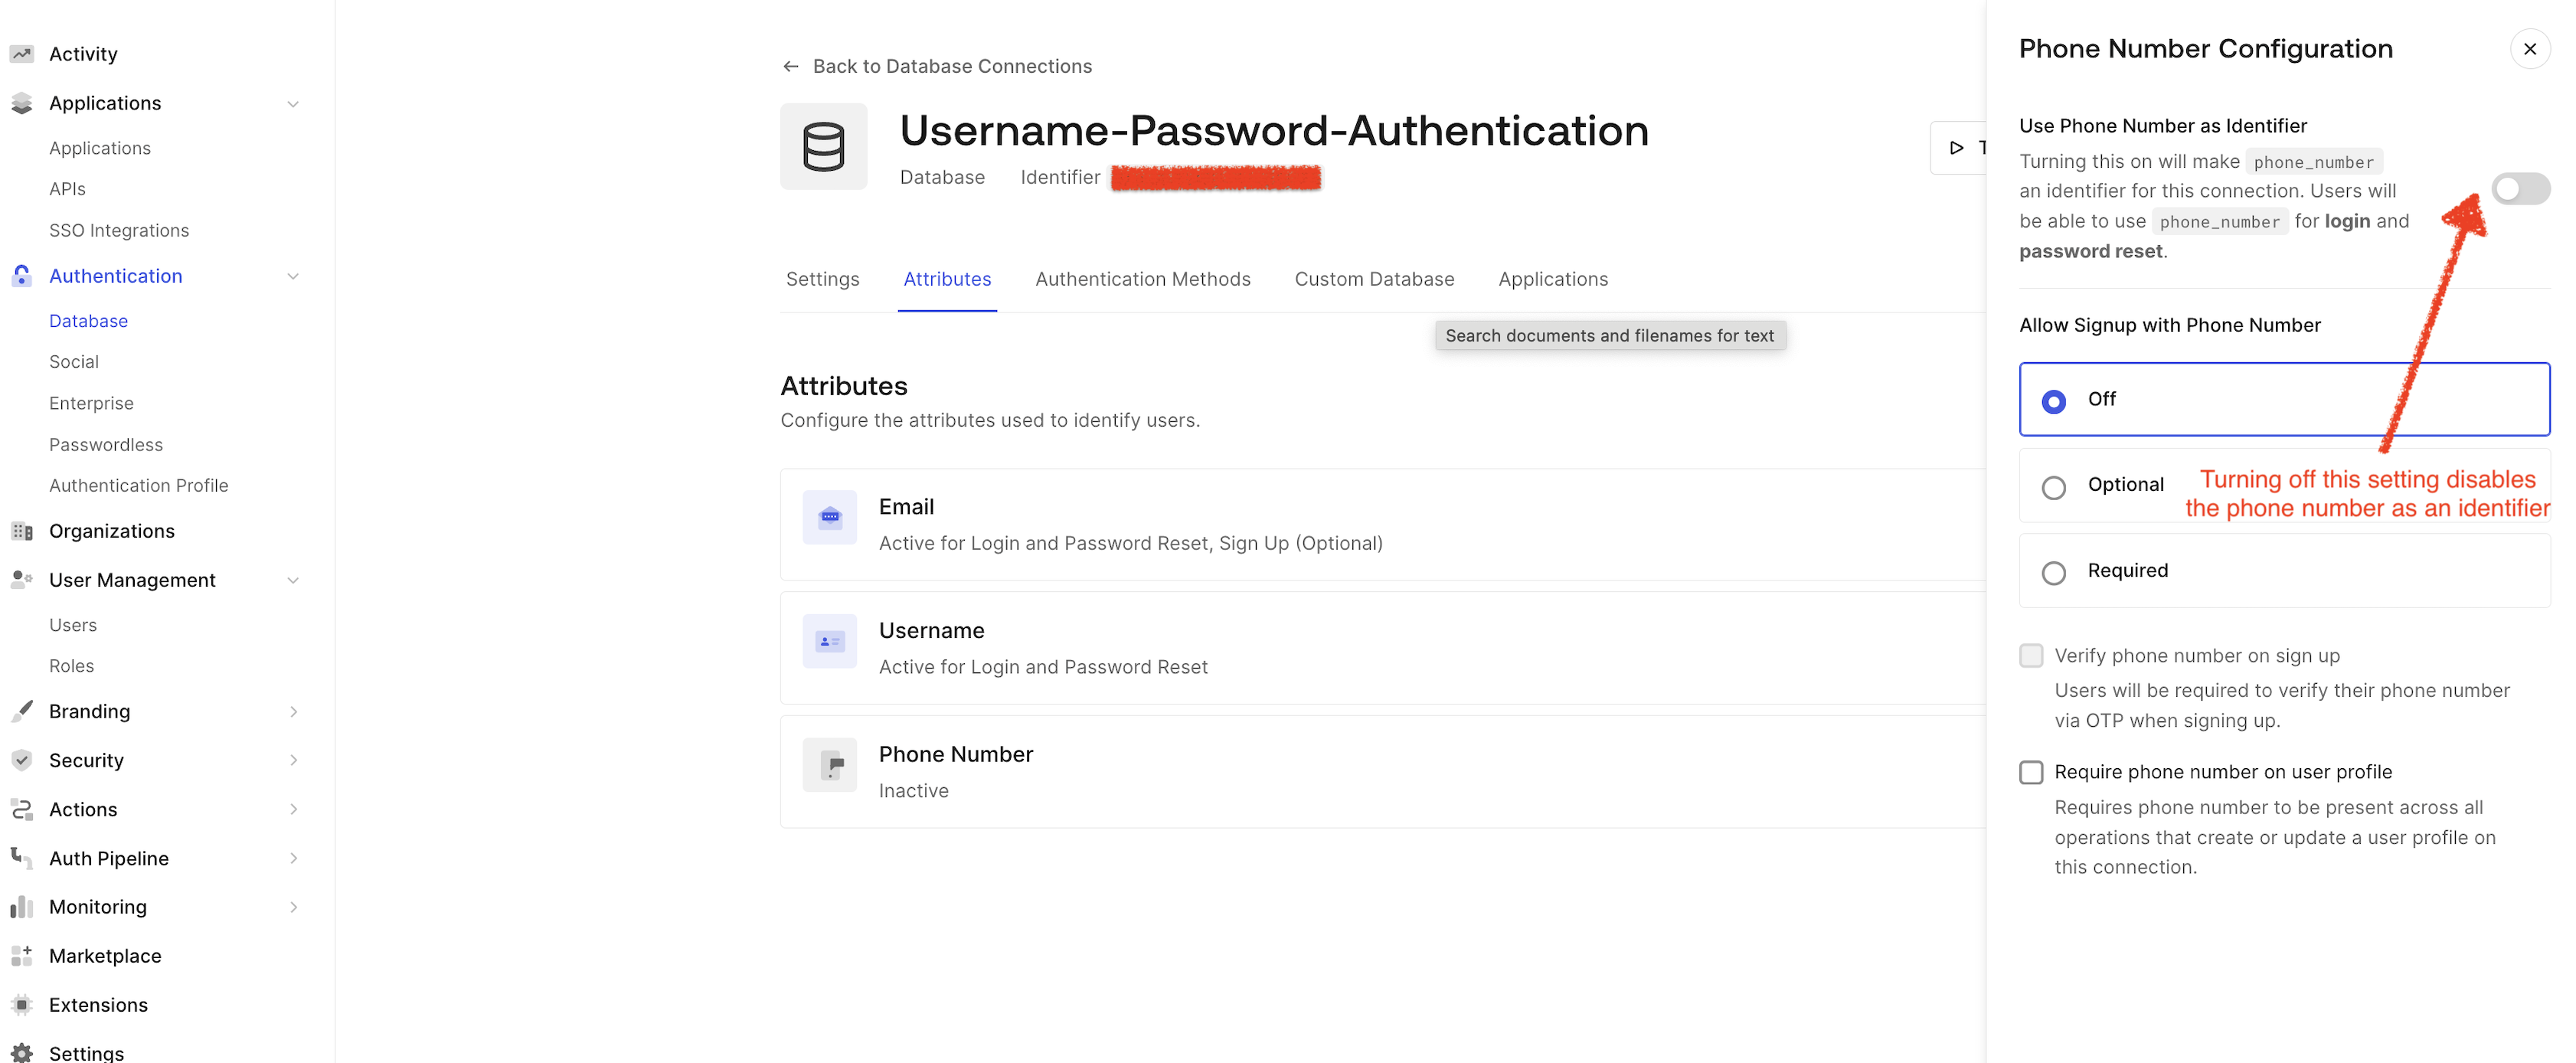Select the Required signup radio option

(x=2054, y=573)
